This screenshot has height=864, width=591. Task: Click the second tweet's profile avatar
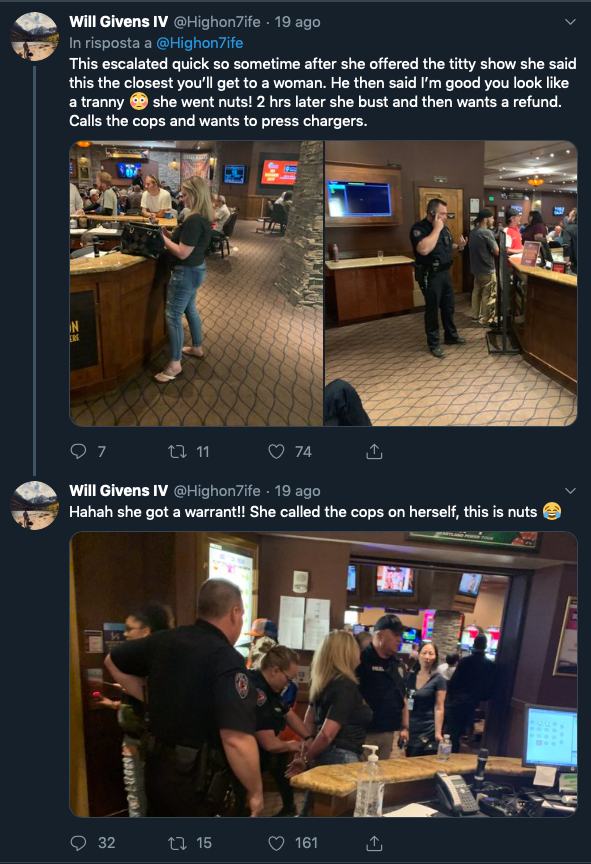click(x=35, y=505)
